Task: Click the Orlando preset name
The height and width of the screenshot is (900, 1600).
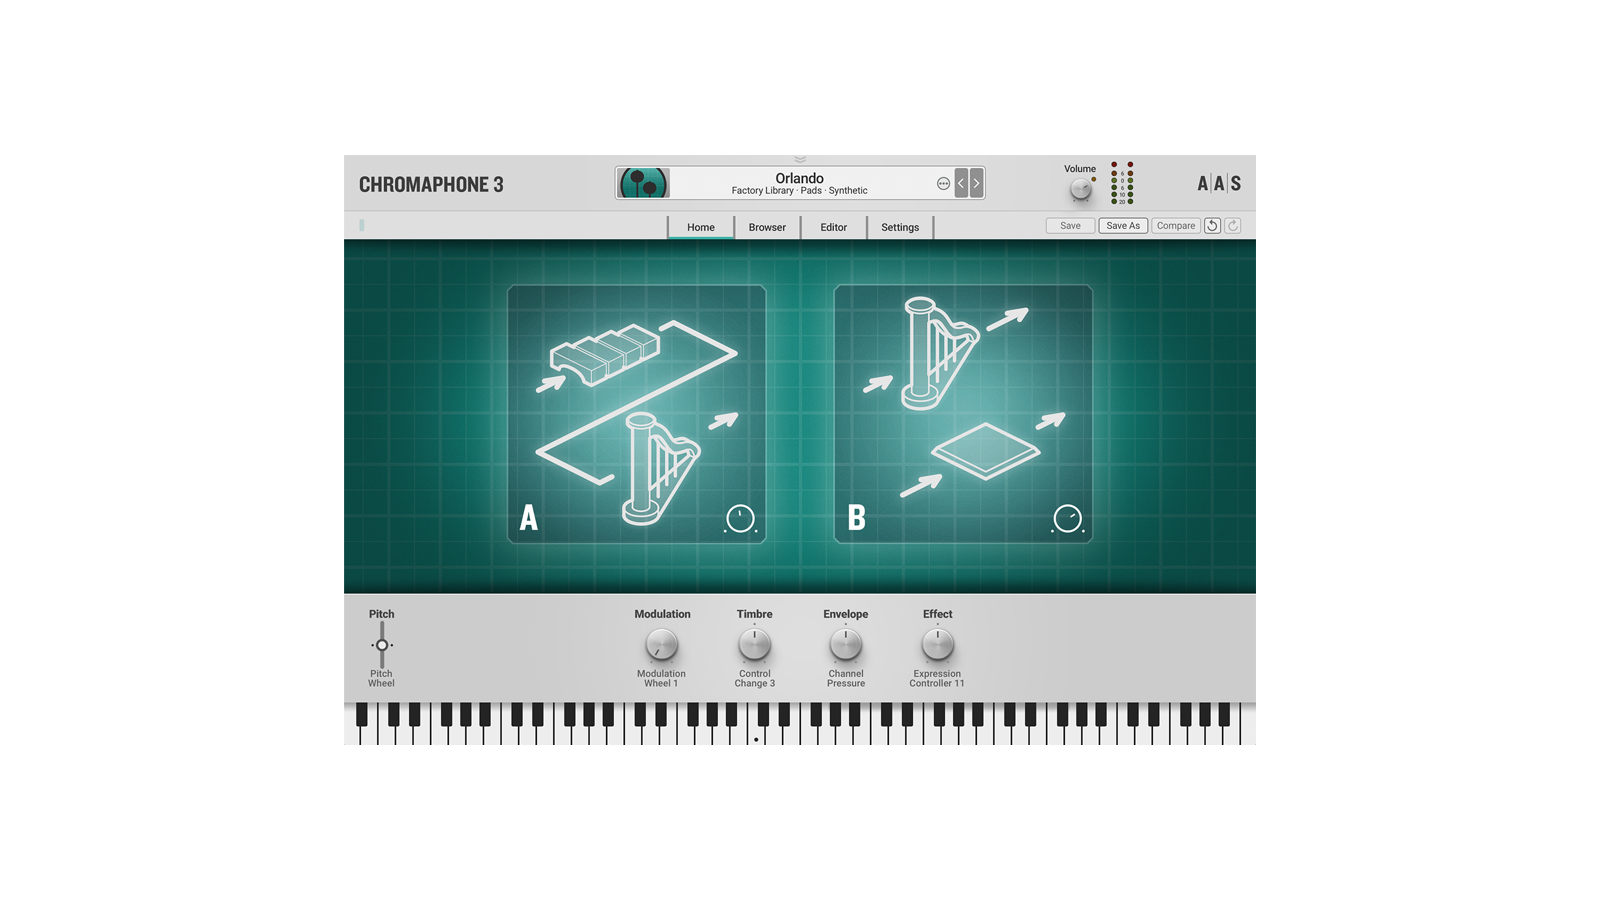Action: pos(800,178)
